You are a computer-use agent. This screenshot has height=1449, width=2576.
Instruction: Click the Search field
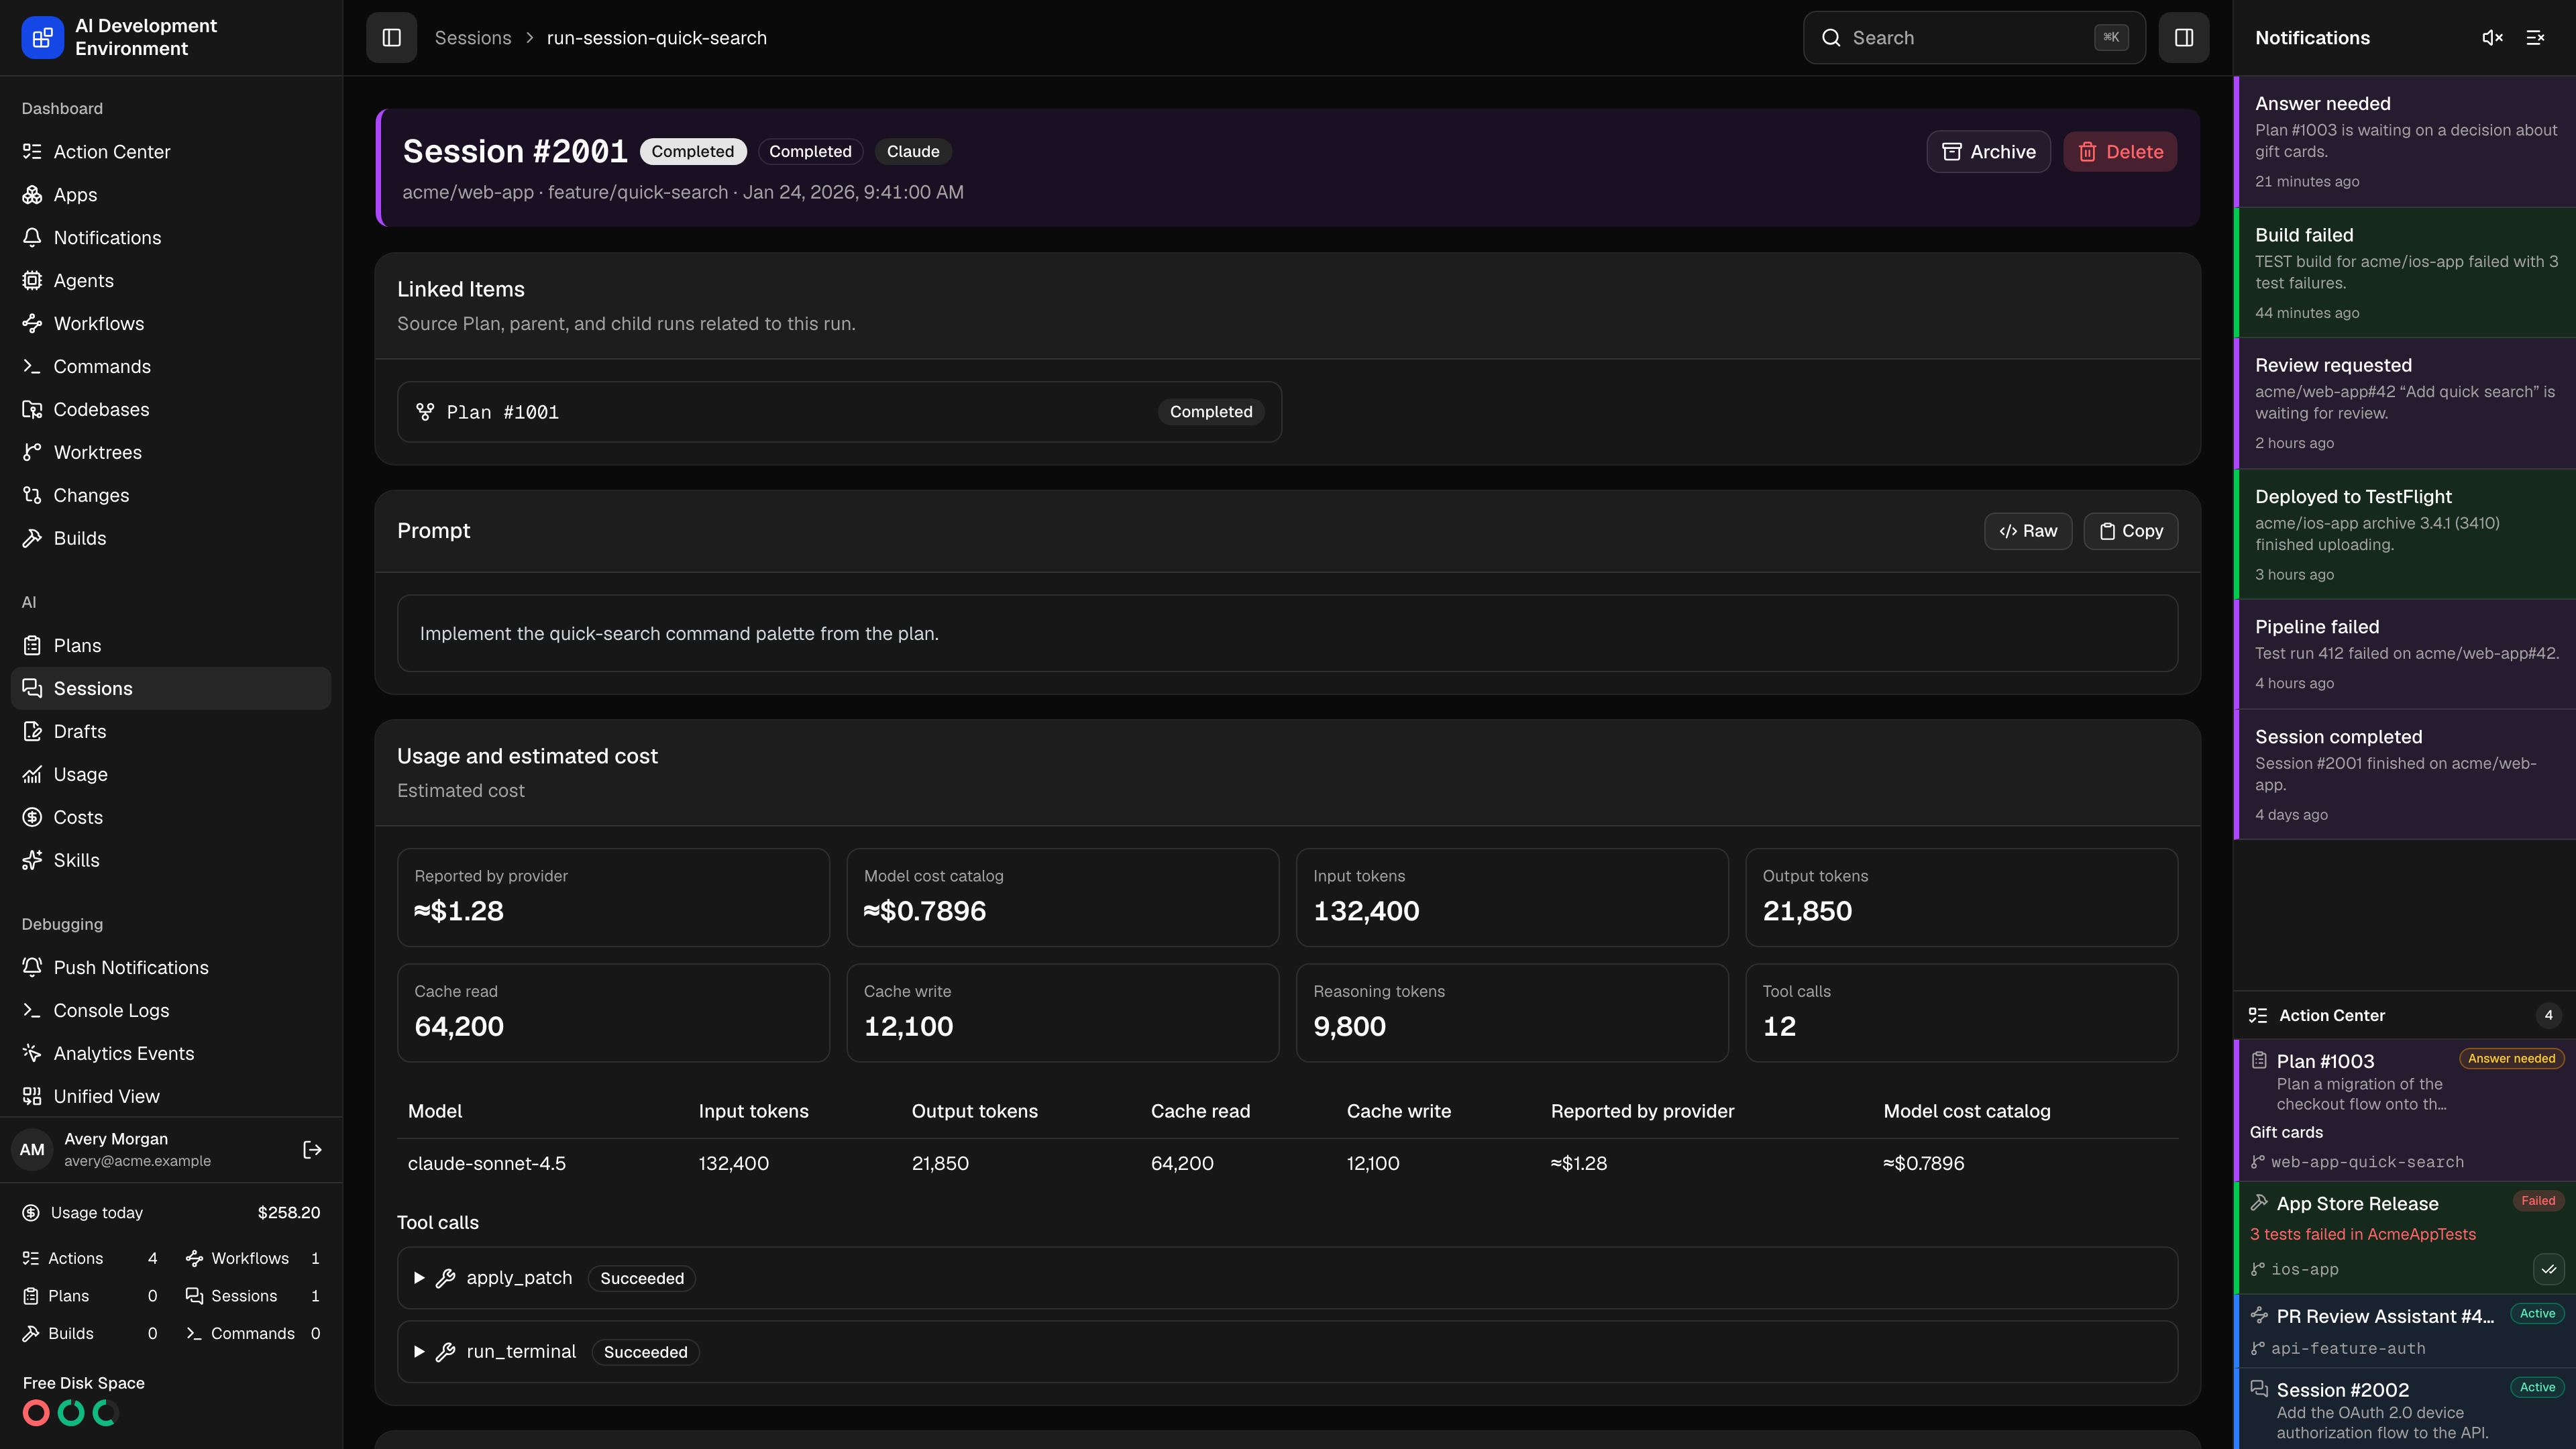pyautogui.click(x=1974, y=37)
